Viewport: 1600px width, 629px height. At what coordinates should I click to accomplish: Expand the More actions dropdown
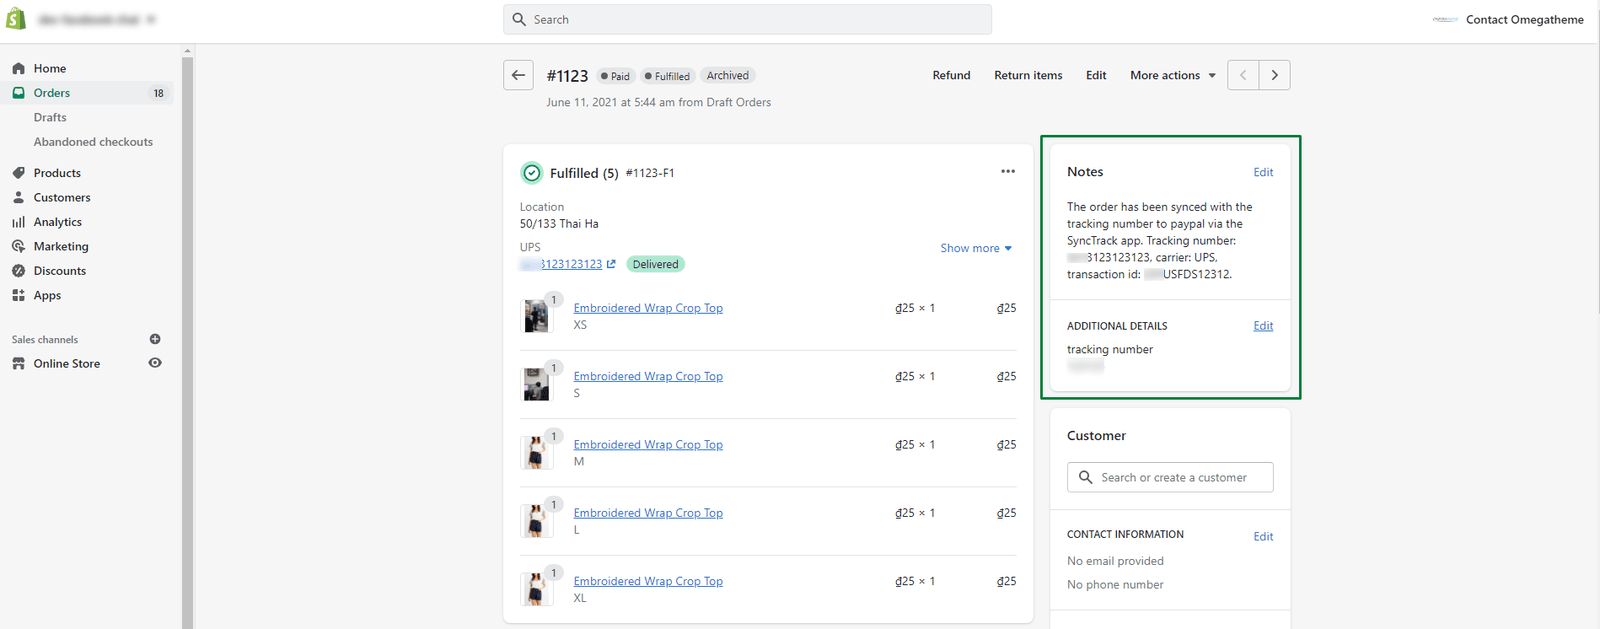pos(1172,75)
